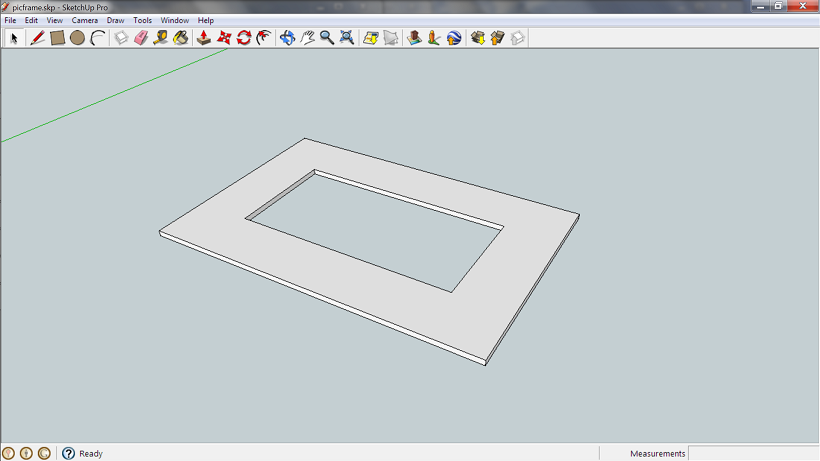The image size is (820, 461).
Task: Click the Add Location map icon
Action: [x=371, y=38]
